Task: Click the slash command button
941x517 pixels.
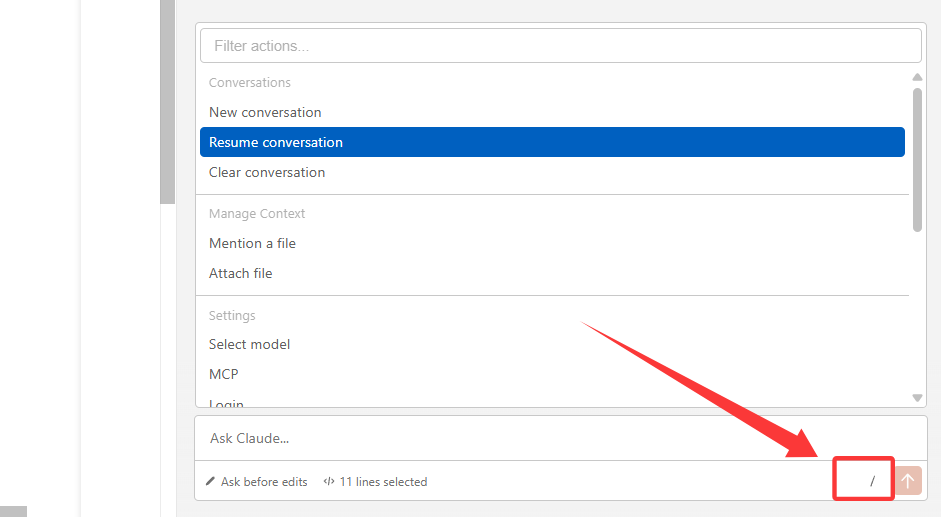Action: click(x=872, y=481)
